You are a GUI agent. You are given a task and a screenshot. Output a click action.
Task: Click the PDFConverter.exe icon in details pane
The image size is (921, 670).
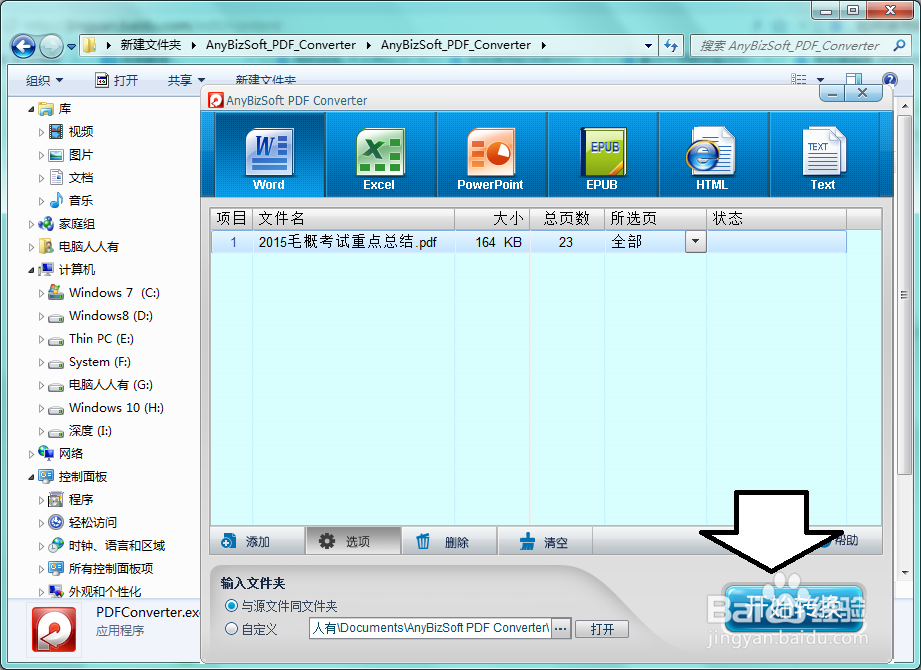click(x=53, y=630)
